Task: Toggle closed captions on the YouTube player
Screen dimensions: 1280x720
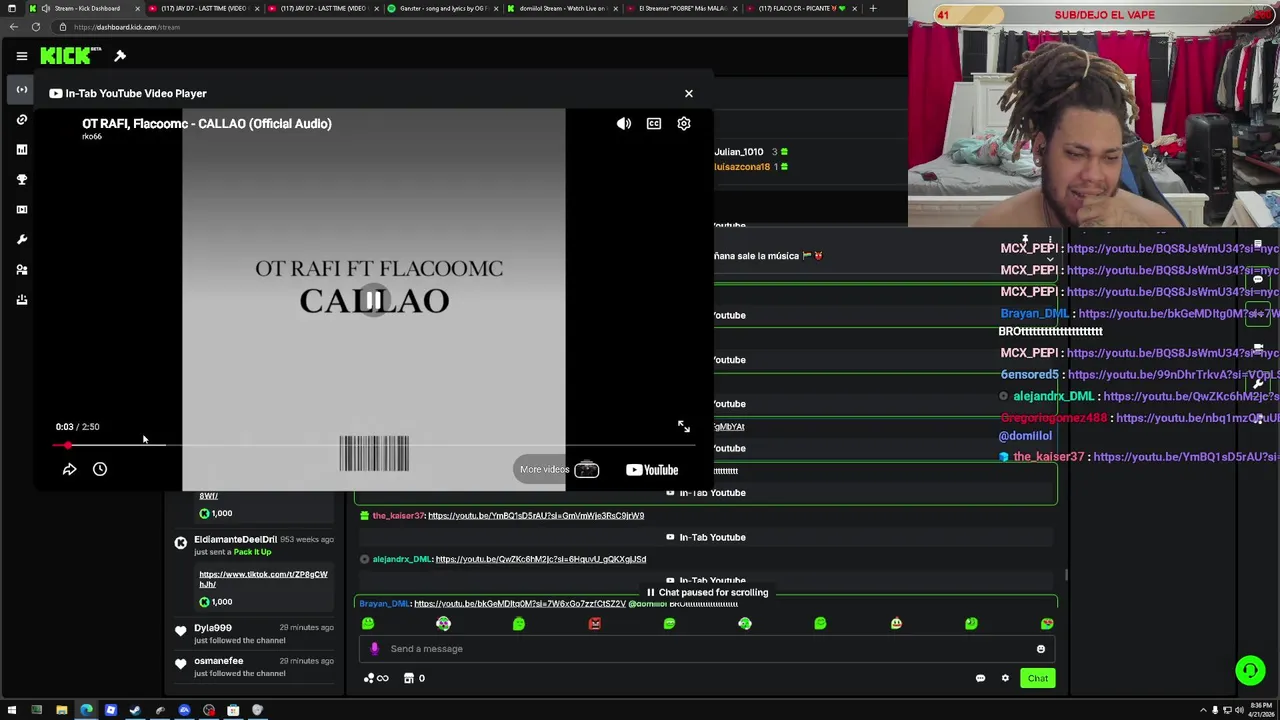Action: click(654, 123)
